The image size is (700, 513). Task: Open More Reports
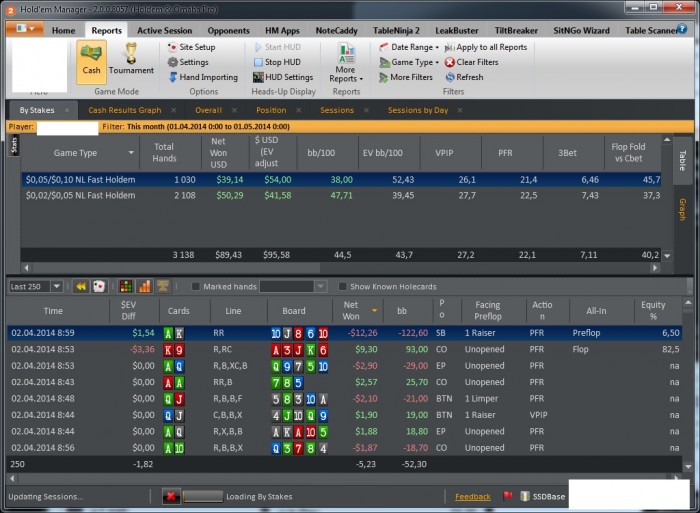tap(346, 63)
